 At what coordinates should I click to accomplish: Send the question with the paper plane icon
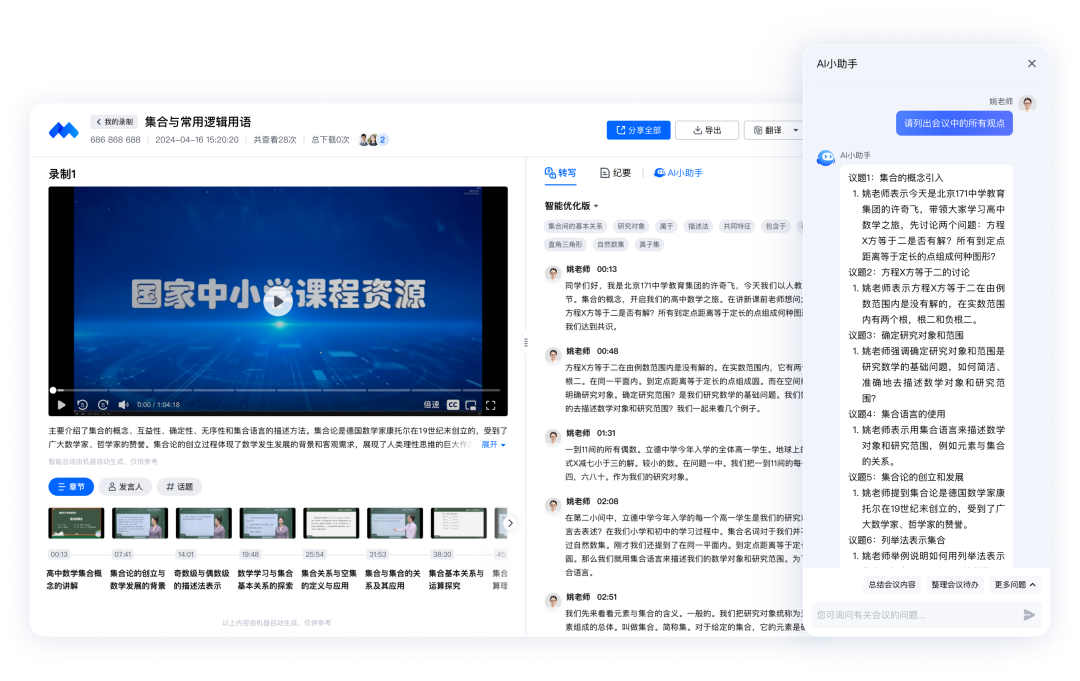[x=1029, y=615]
